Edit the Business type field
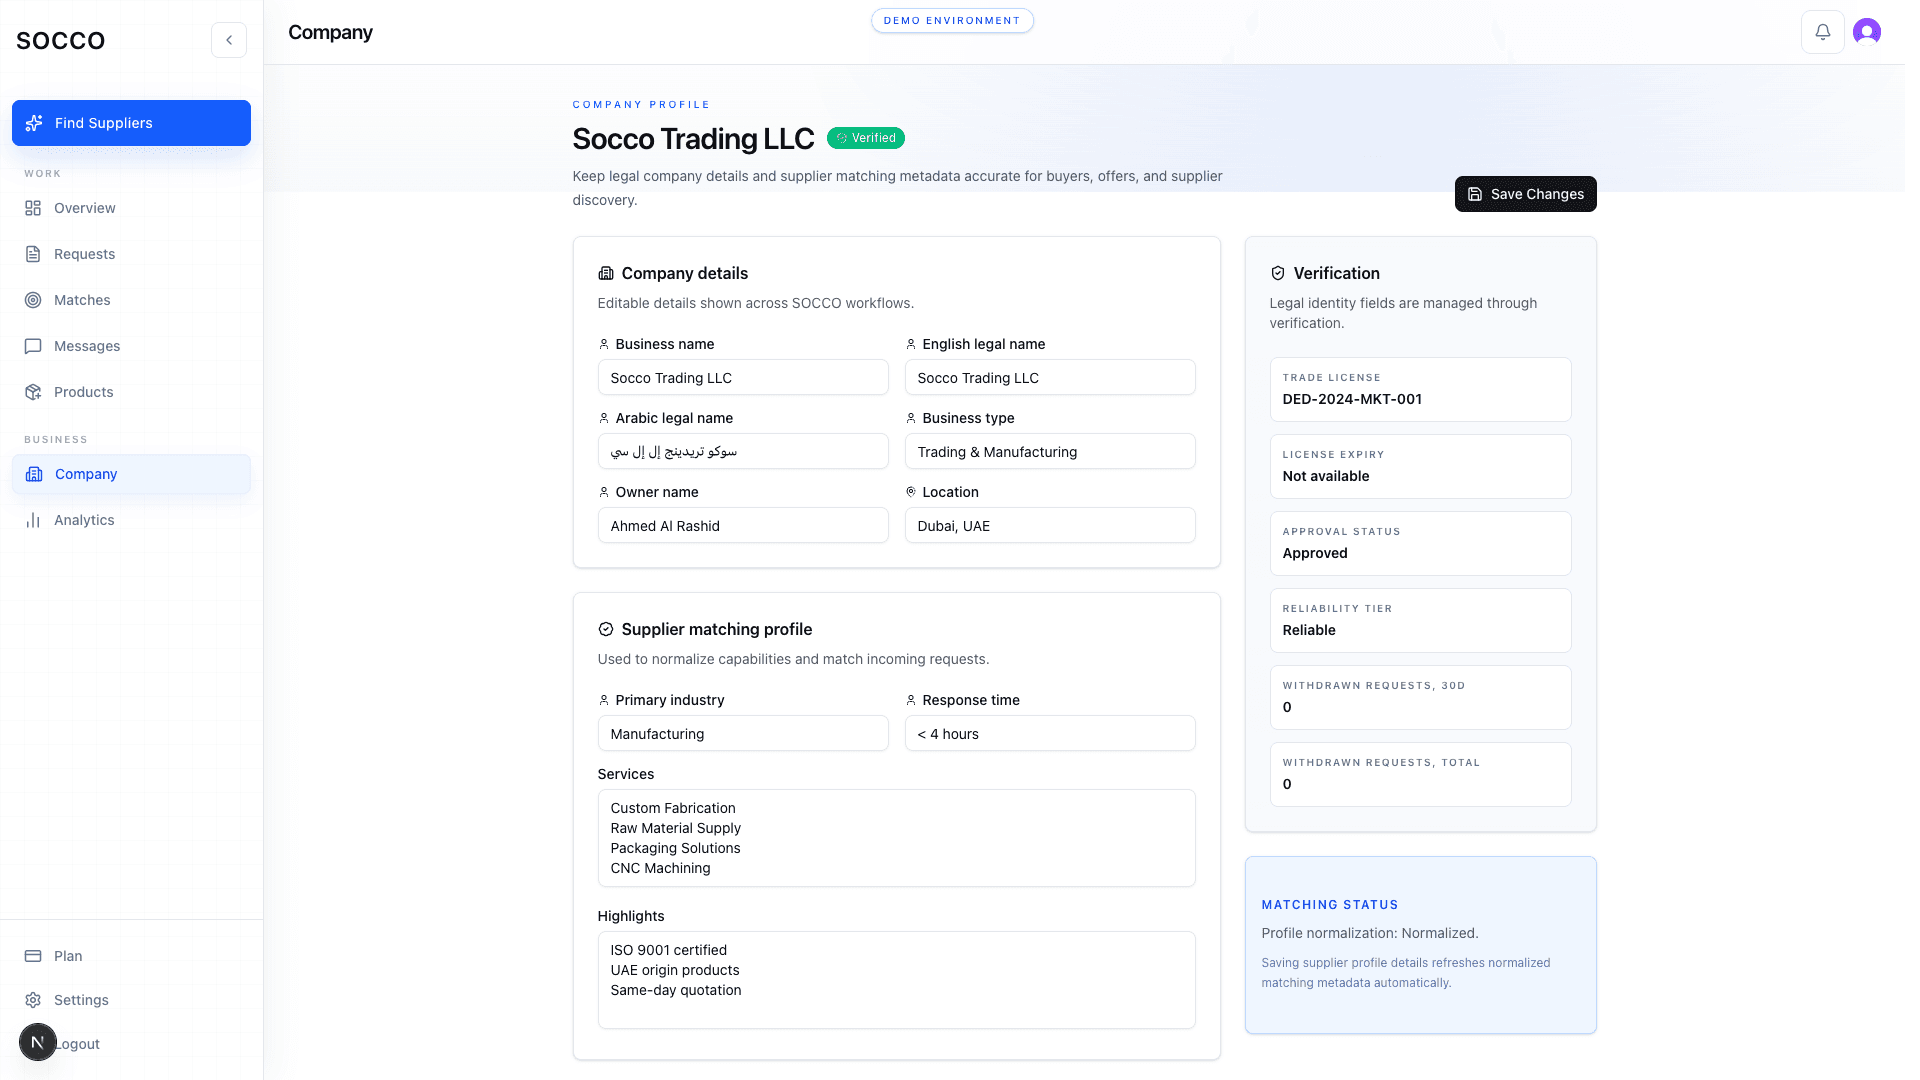This screenshot has height=1080, width=1920. [1050, 452]
